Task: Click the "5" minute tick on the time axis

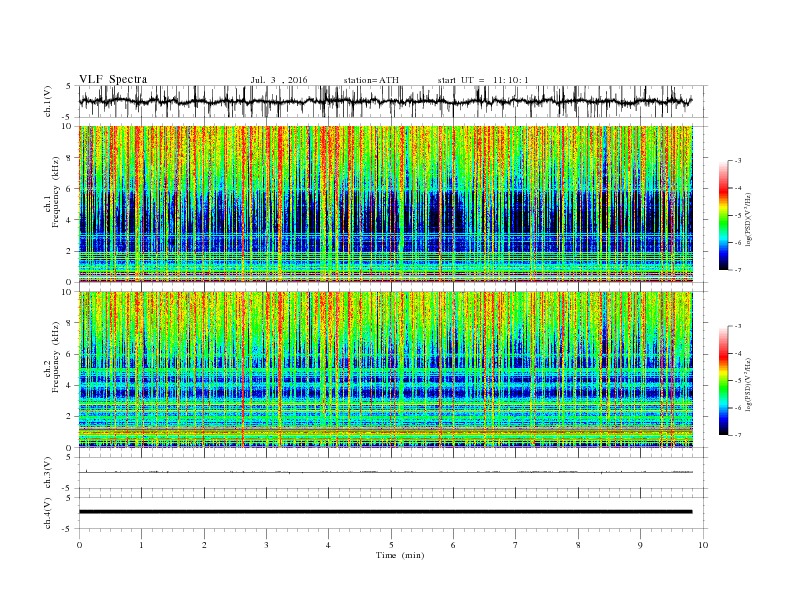Action: [391, 545]
